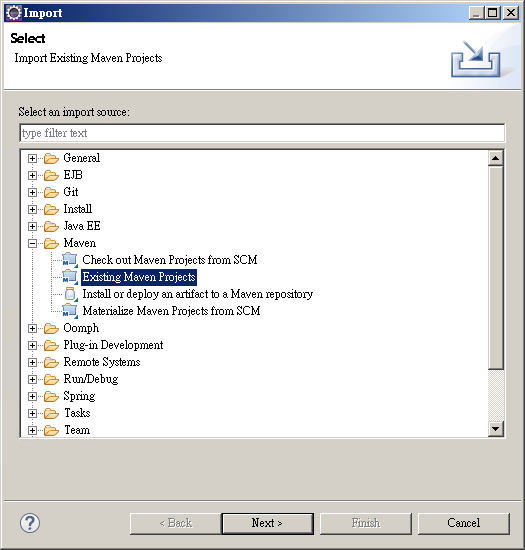Expand the Run/Debug category
Viewport: 525px width, 550px height.
tap(32, 380)
